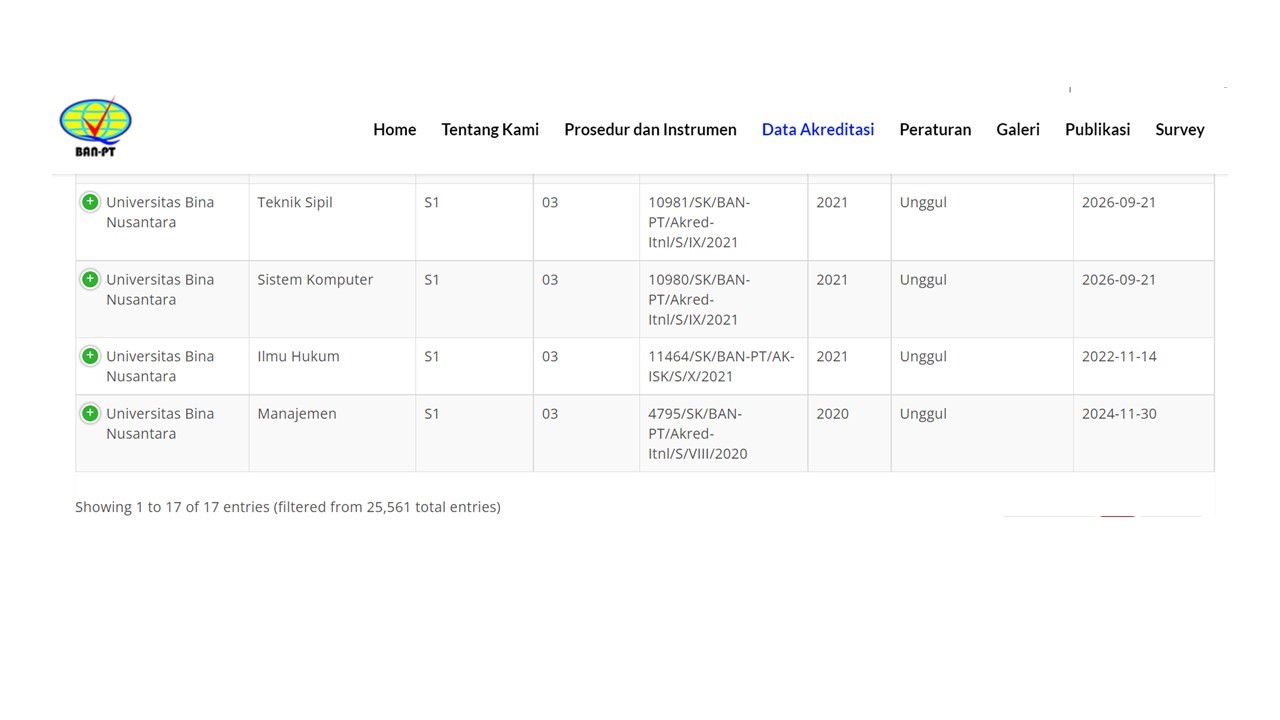1280x720 pixels.
Task: Open the Peraturan menu
Action: 935,129
